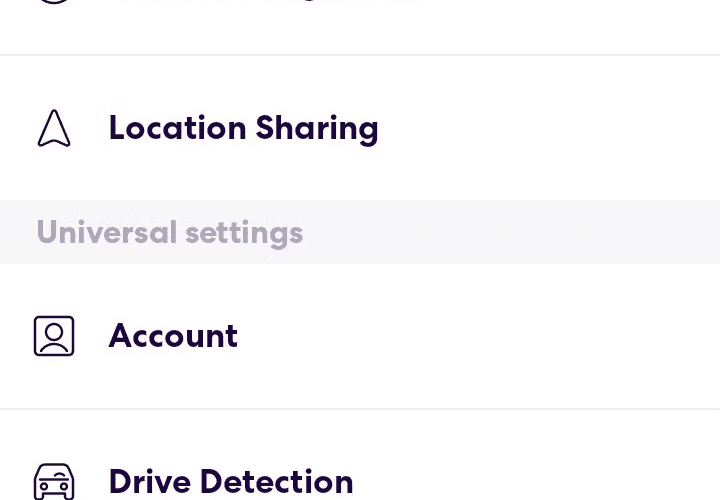Image resolution: width=720 pixels, height=500 pixels.
Task: Open the Account settings page
Action: (360, 336)
